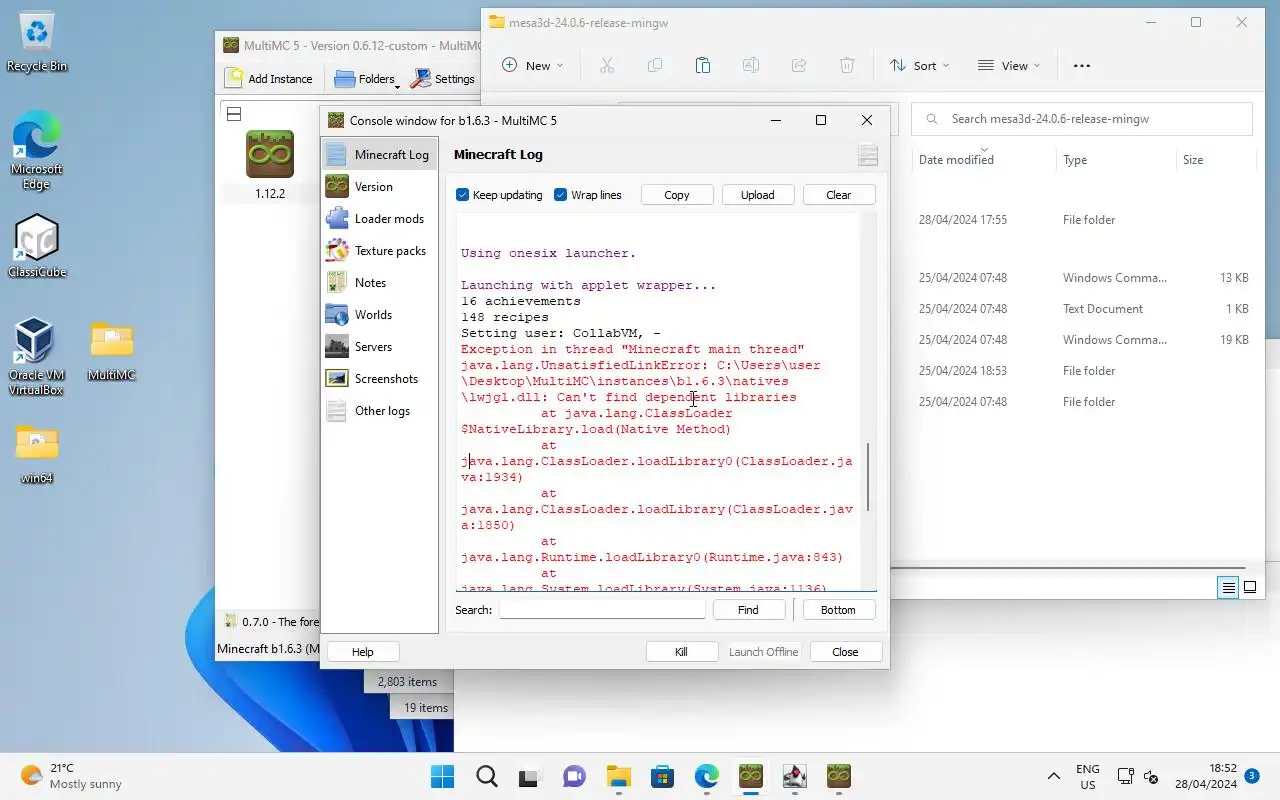Open the New dropdown in Explorer
Image resolution: width=1280 pixels, height=800 pixels.
coord(533,66)
